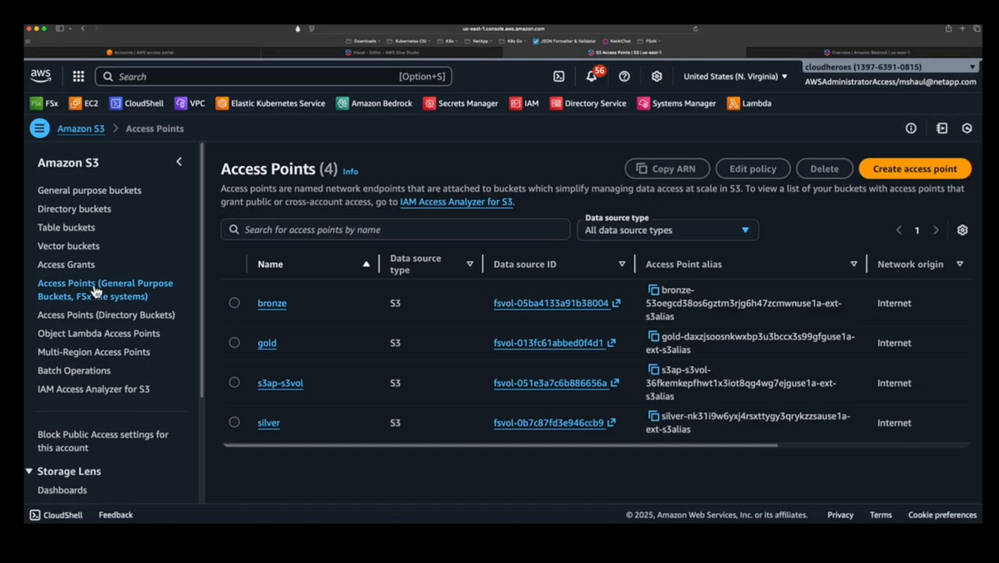Select the gold access point radio
This screenshot has height=563, width=999.
pos(234,343)
